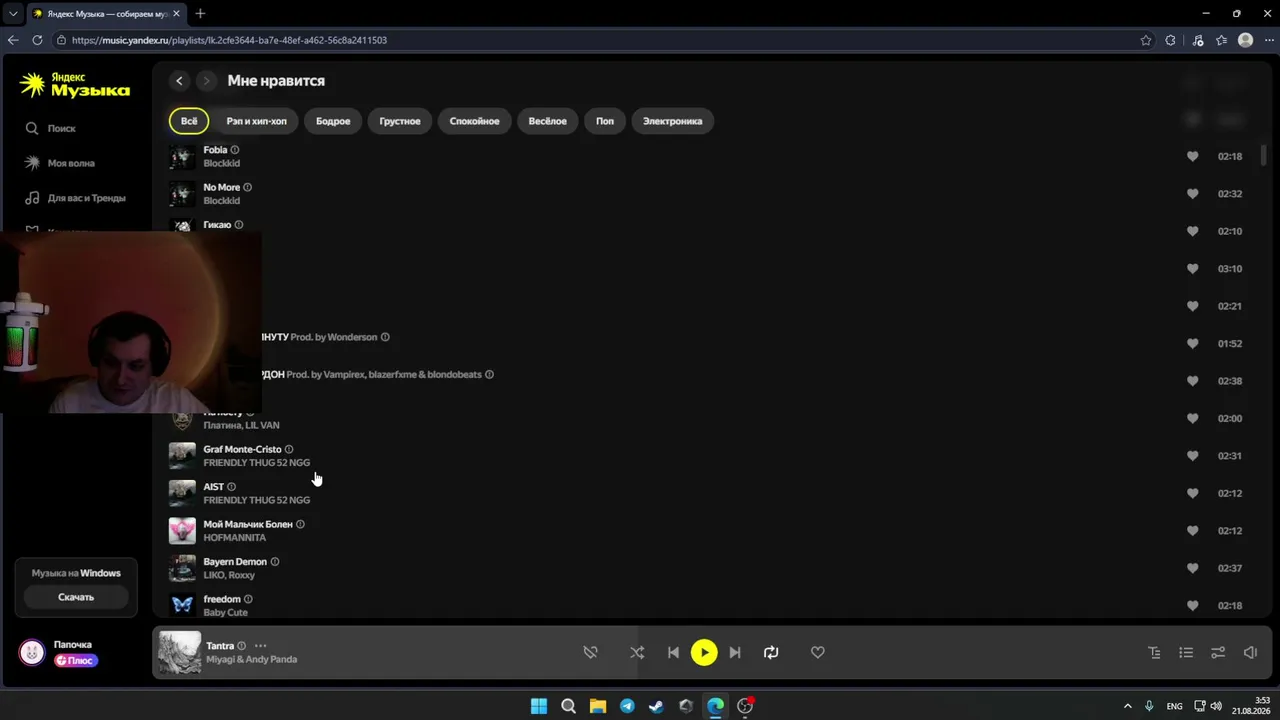Open artist Baby Cute
This screenshot has width=1280, height=720.
click(226, 612)
